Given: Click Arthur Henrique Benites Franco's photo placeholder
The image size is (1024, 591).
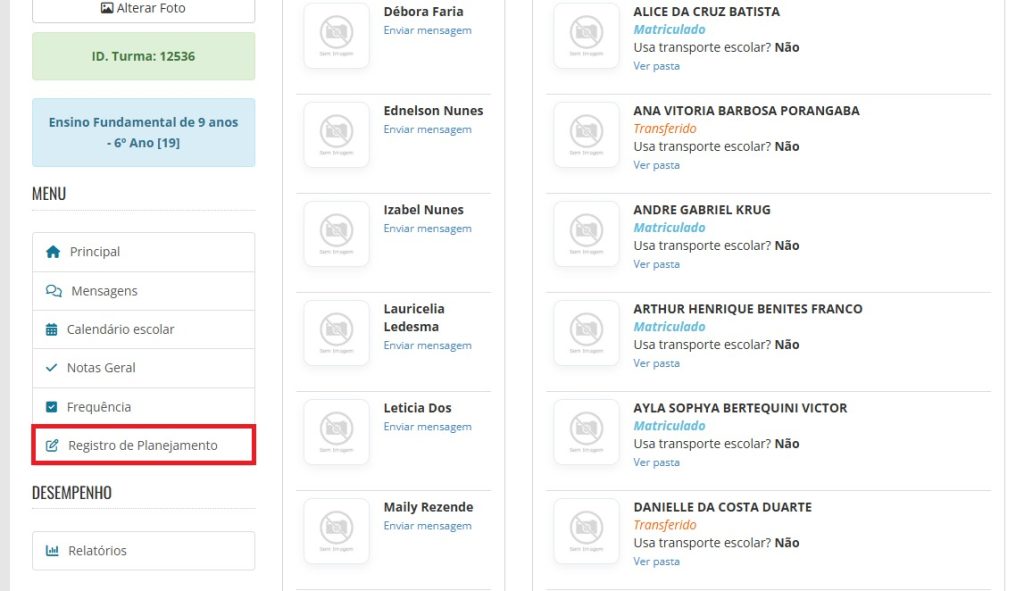Looking at the screenshot, I should pos(586,333).
